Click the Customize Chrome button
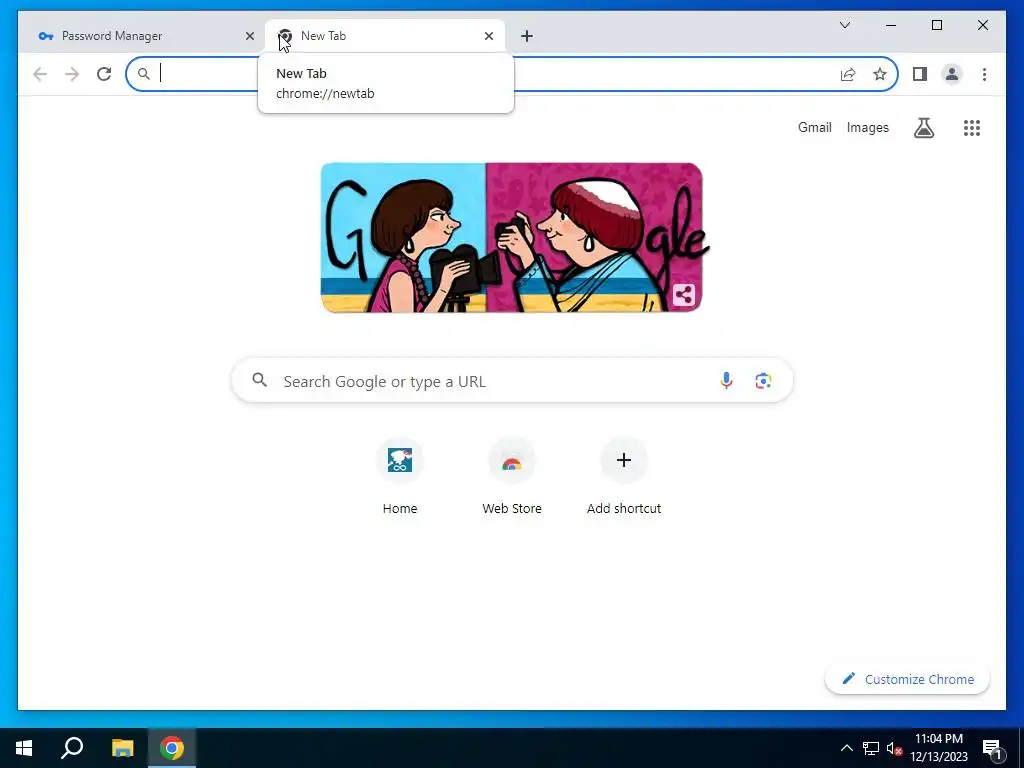The image size is (1024, 768). click(907, 679)
